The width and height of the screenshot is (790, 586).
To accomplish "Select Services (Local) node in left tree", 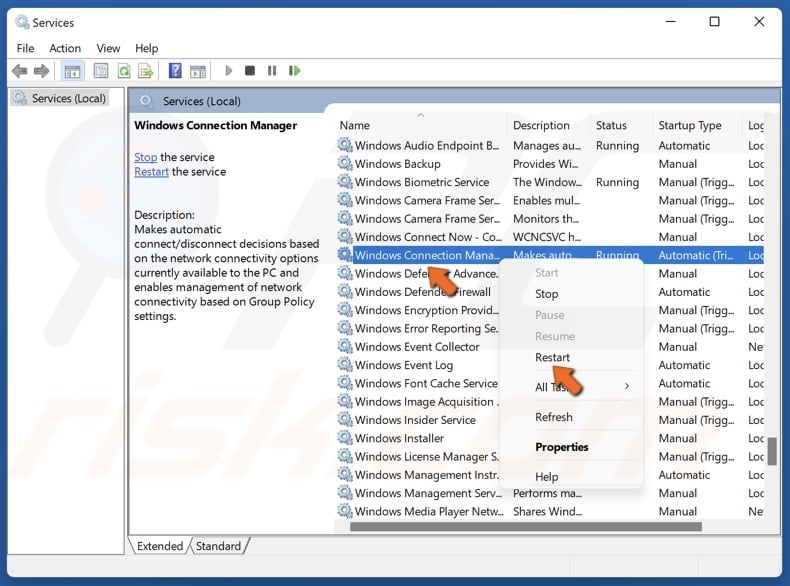I will [x=60, y=98].
